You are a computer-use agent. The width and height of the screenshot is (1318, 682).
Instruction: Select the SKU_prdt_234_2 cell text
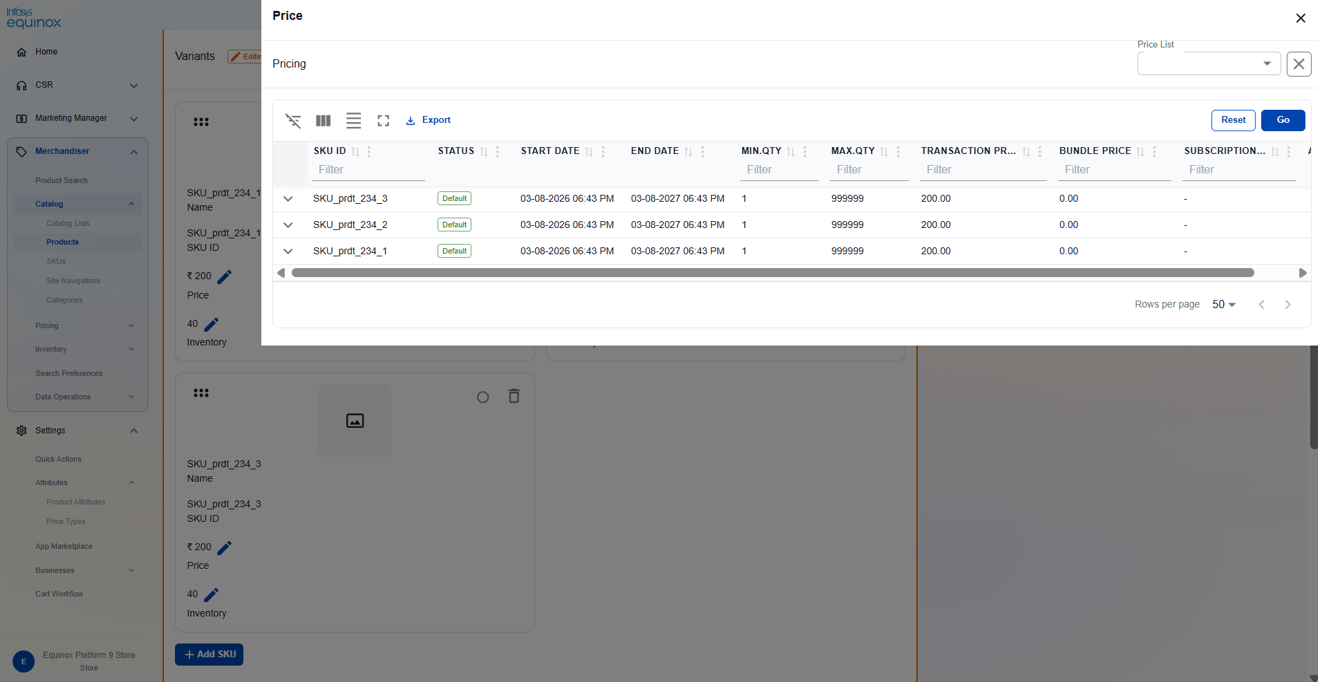(350, 225)
